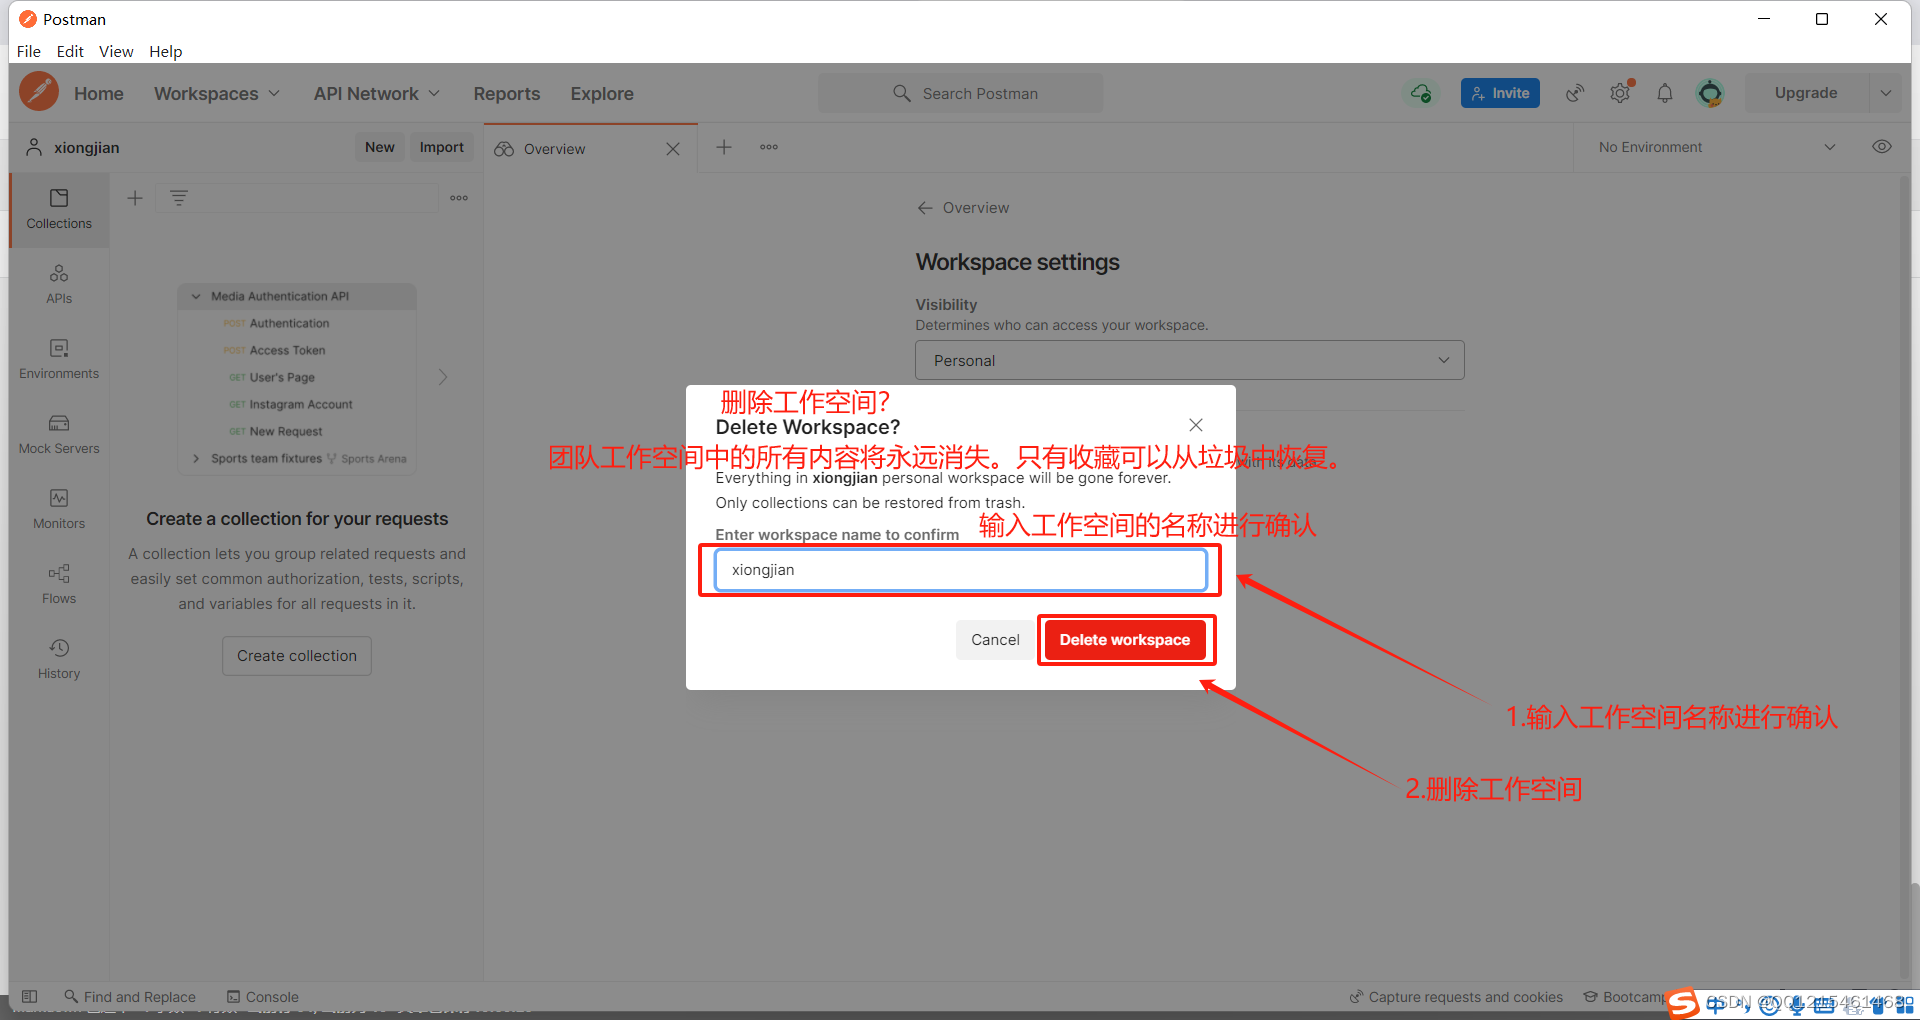1920x1020 pixels.
Task: Go to Home
Action: [x=99, y=93]
